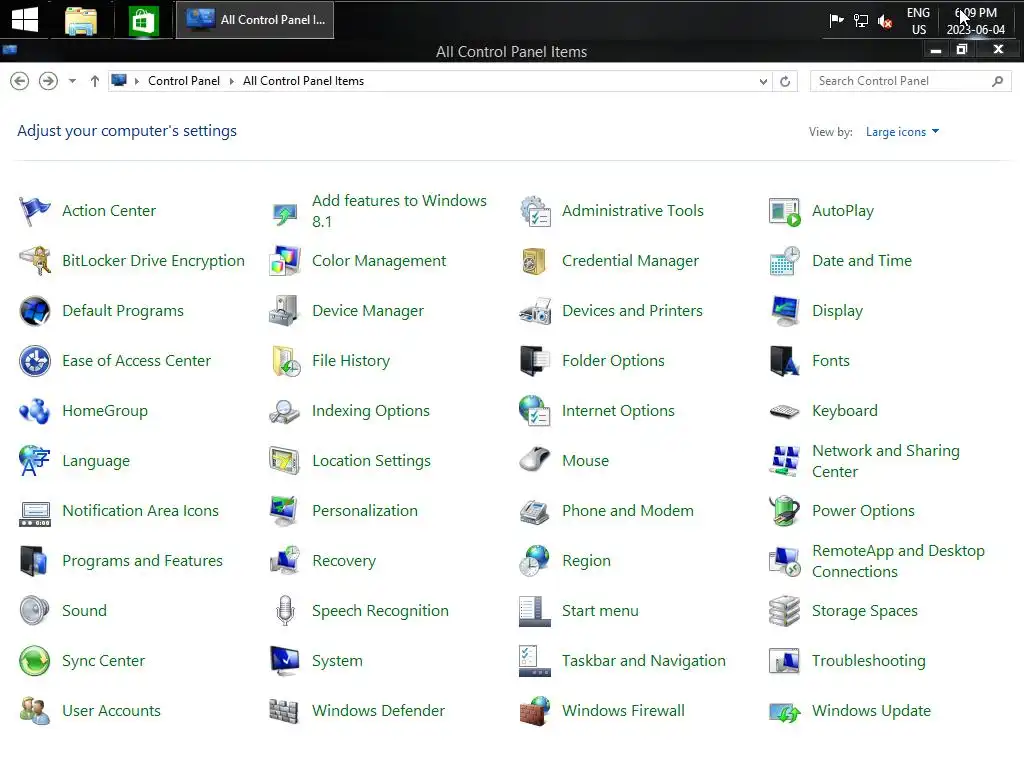Open the System link
This screenshot has height=768, width=1024.
[x=337, y=661]
